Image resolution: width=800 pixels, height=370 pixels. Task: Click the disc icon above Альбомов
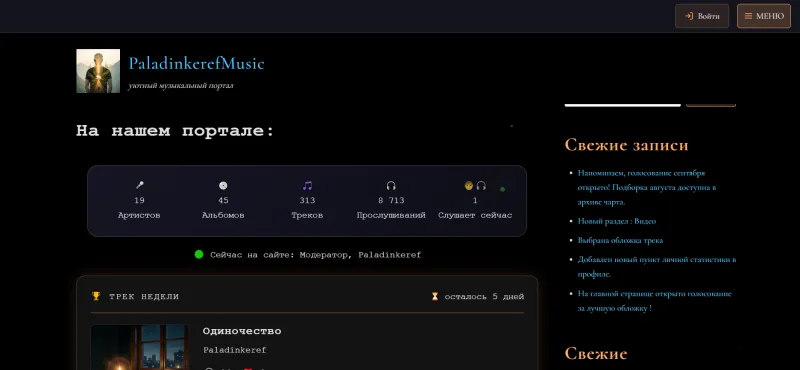point(223,185)
